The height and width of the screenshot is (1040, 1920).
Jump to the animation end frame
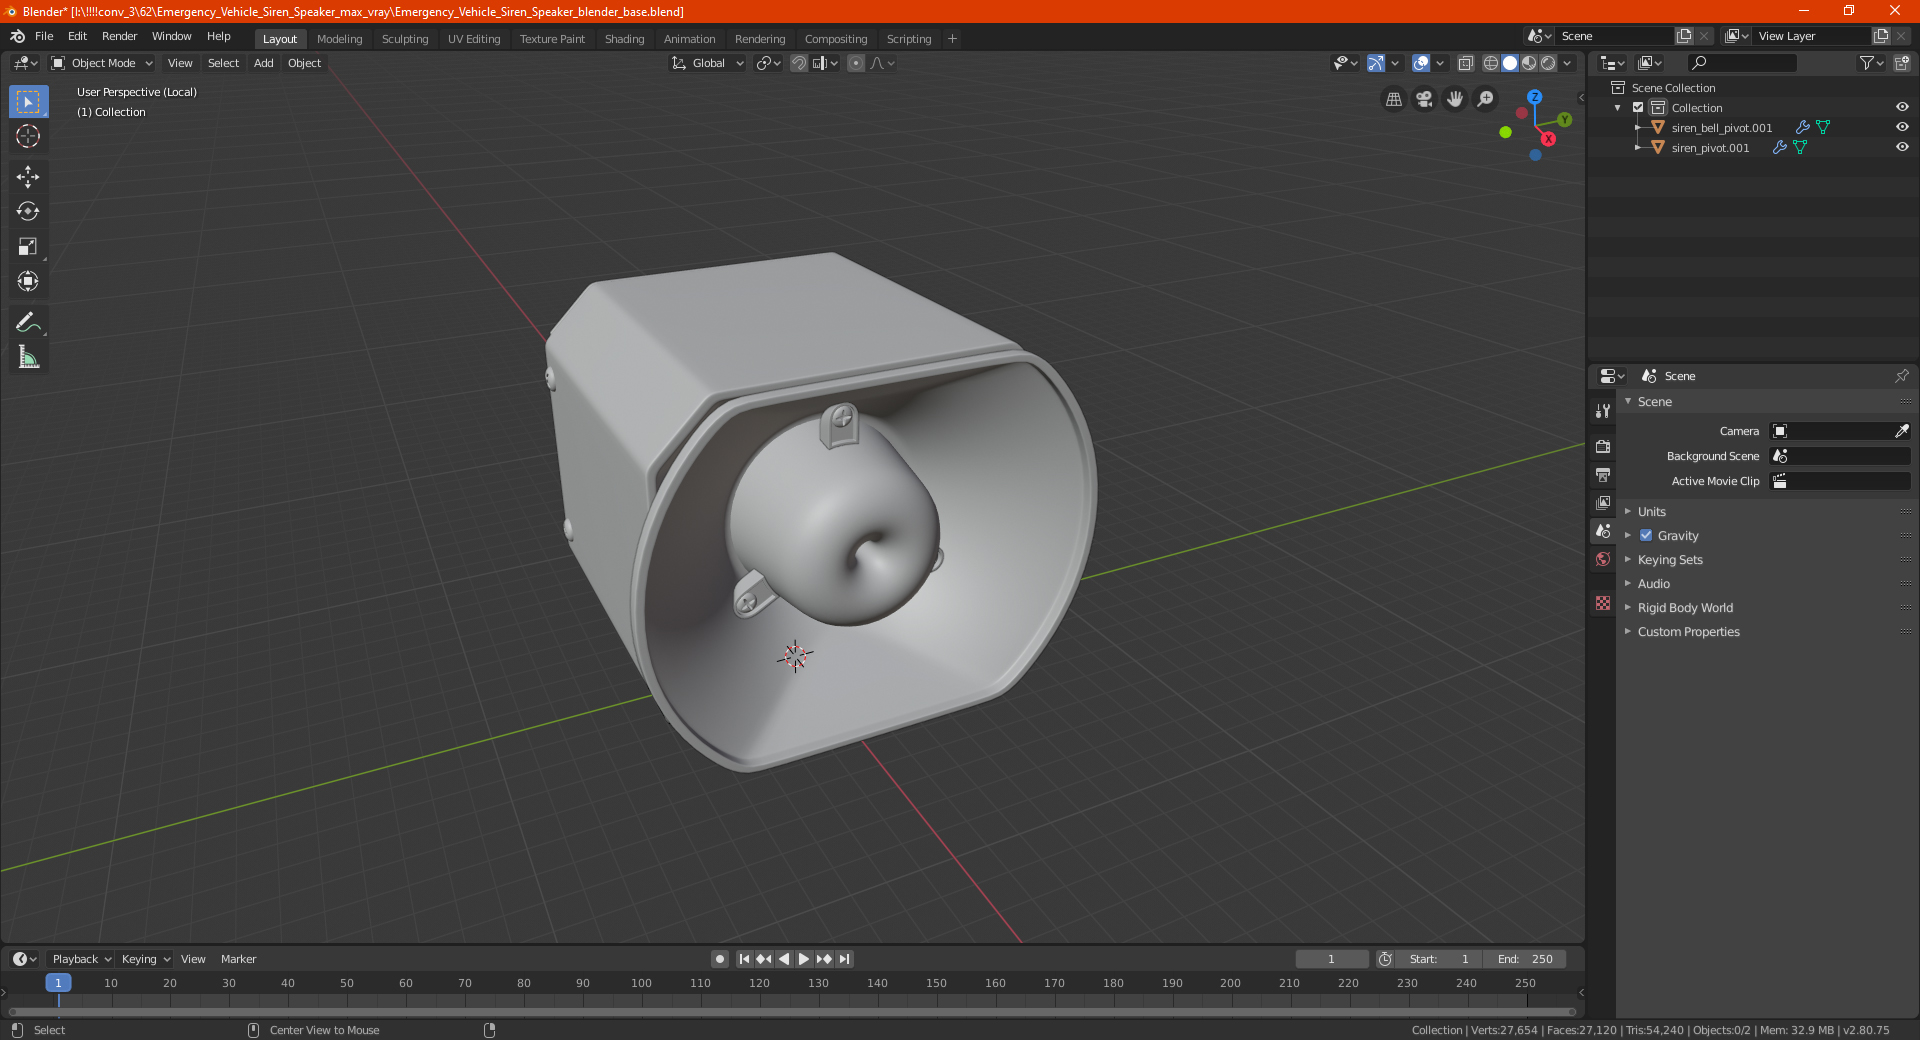coord(845,959)
